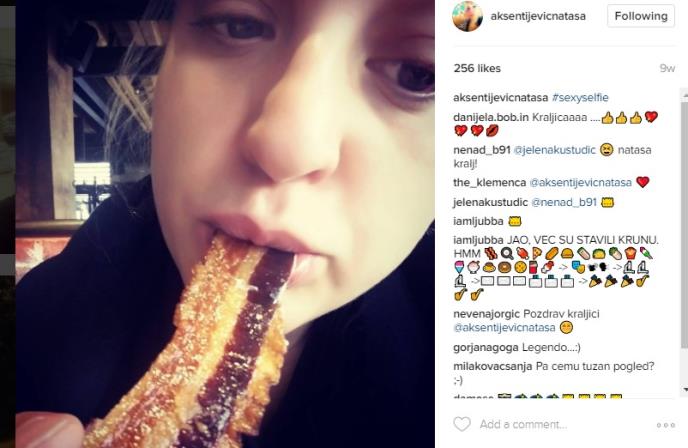Screen dimensions: 688x448
Task: Click the heart like icon
Action: click(x=461, y=424)
